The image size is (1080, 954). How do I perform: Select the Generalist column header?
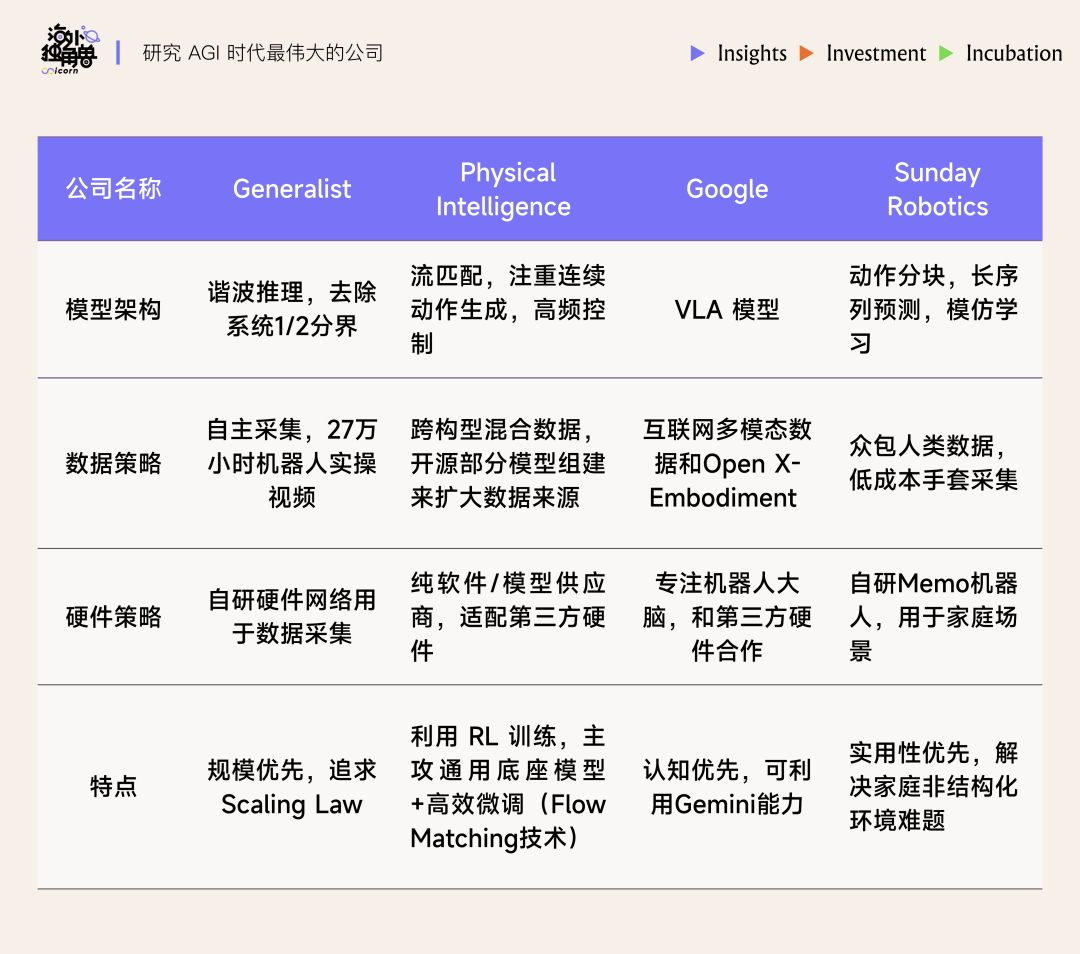click(x=291, y=188)
